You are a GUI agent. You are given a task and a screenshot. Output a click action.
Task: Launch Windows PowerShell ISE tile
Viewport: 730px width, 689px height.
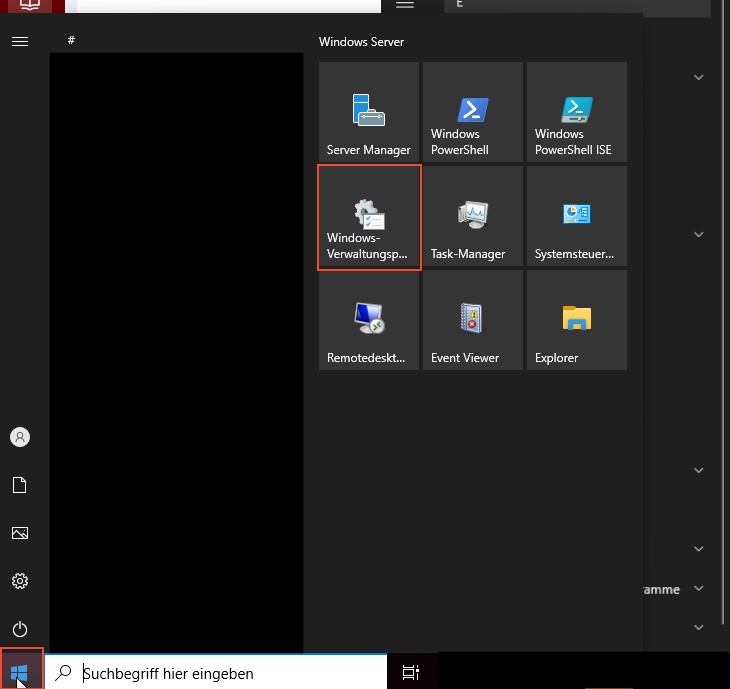coord(577,112)
